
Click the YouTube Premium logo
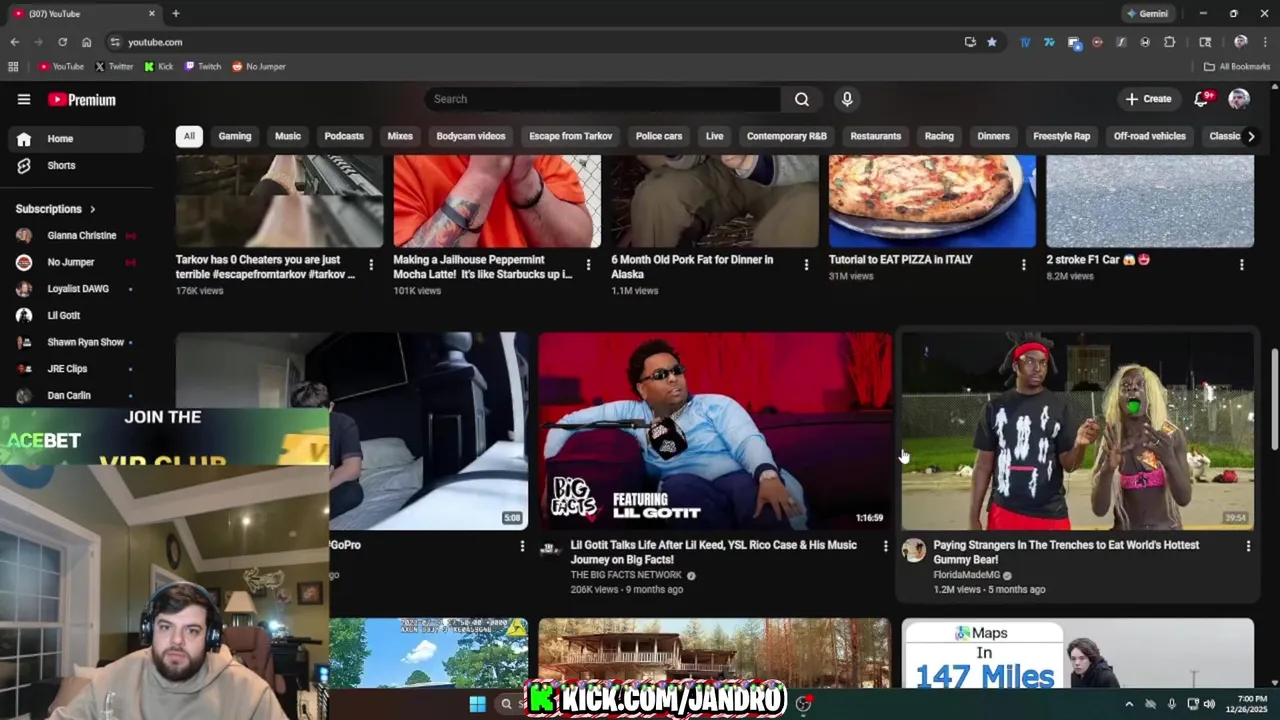click(x=82, y=100)
